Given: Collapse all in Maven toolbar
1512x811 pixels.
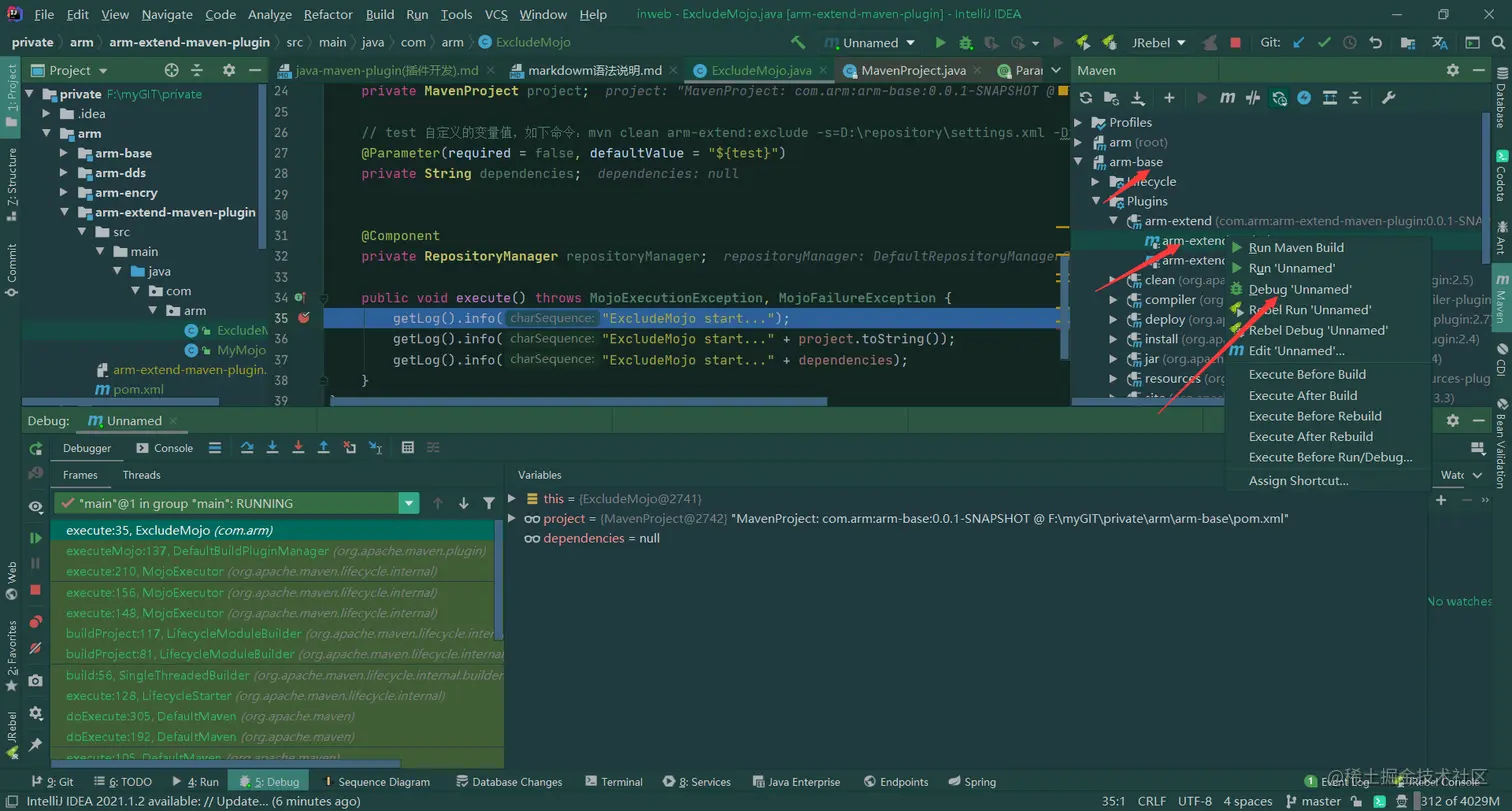Looking at the screenshot, I should click(1355, 97).
